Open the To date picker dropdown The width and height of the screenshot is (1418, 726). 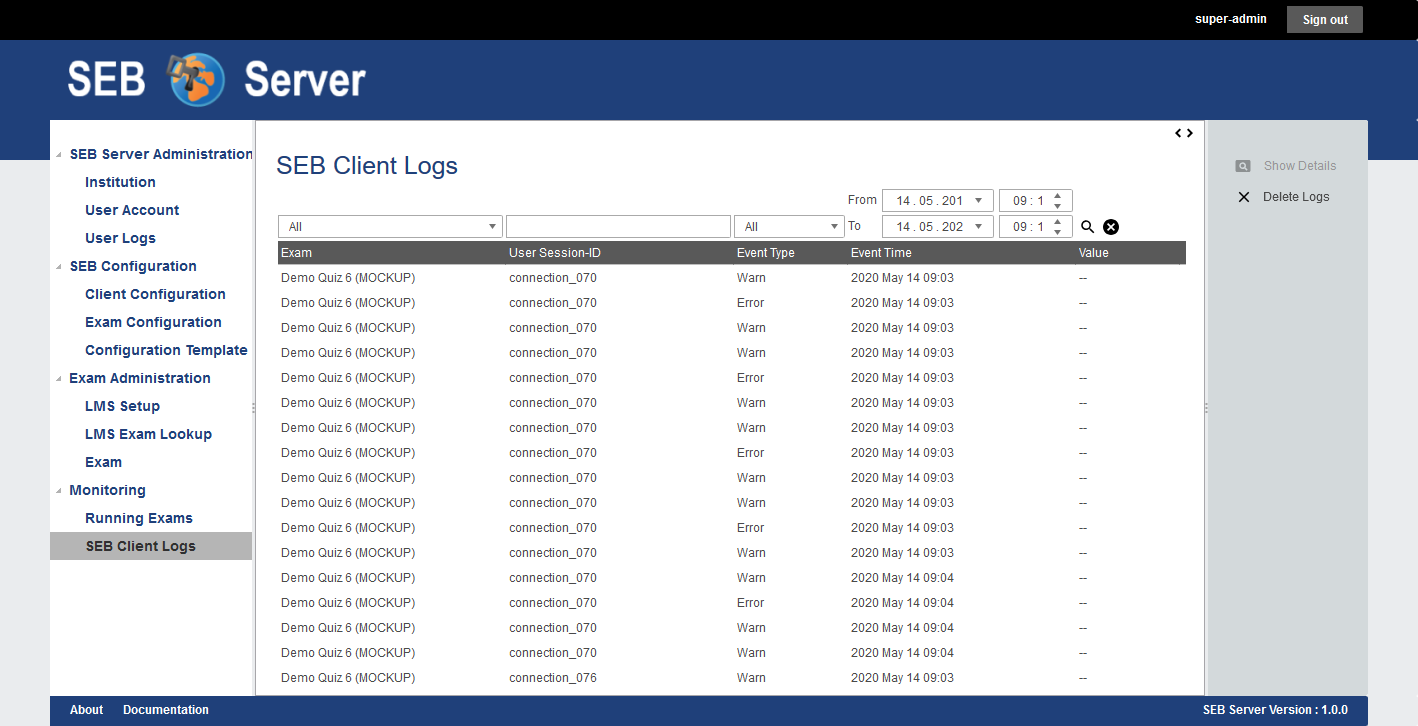coord(978,227)
